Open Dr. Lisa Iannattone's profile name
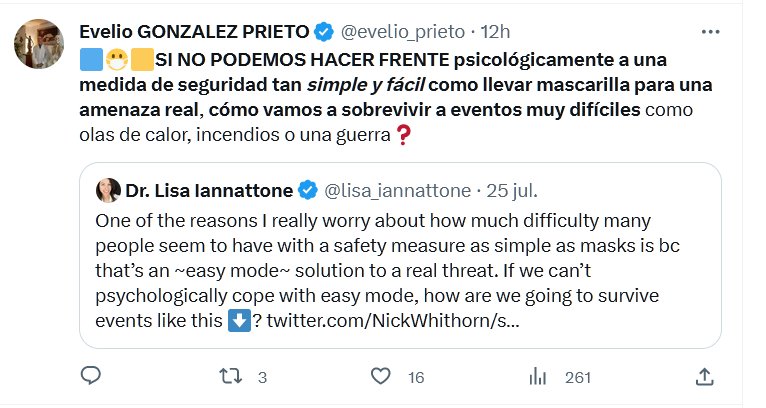The image size is (766, 408). point(208,190)
